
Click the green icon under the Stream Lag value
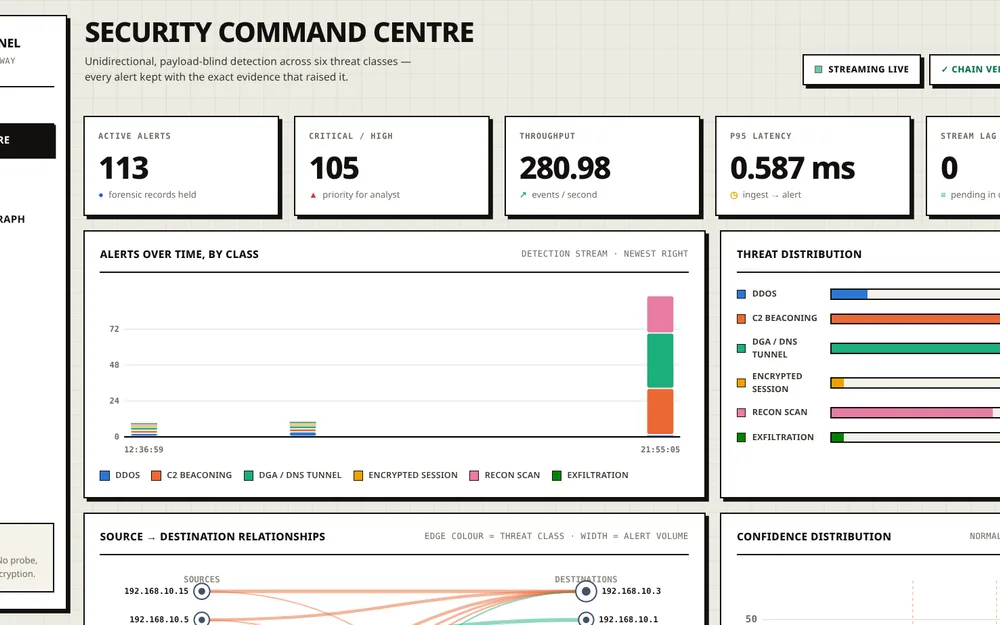coord(943,195)
